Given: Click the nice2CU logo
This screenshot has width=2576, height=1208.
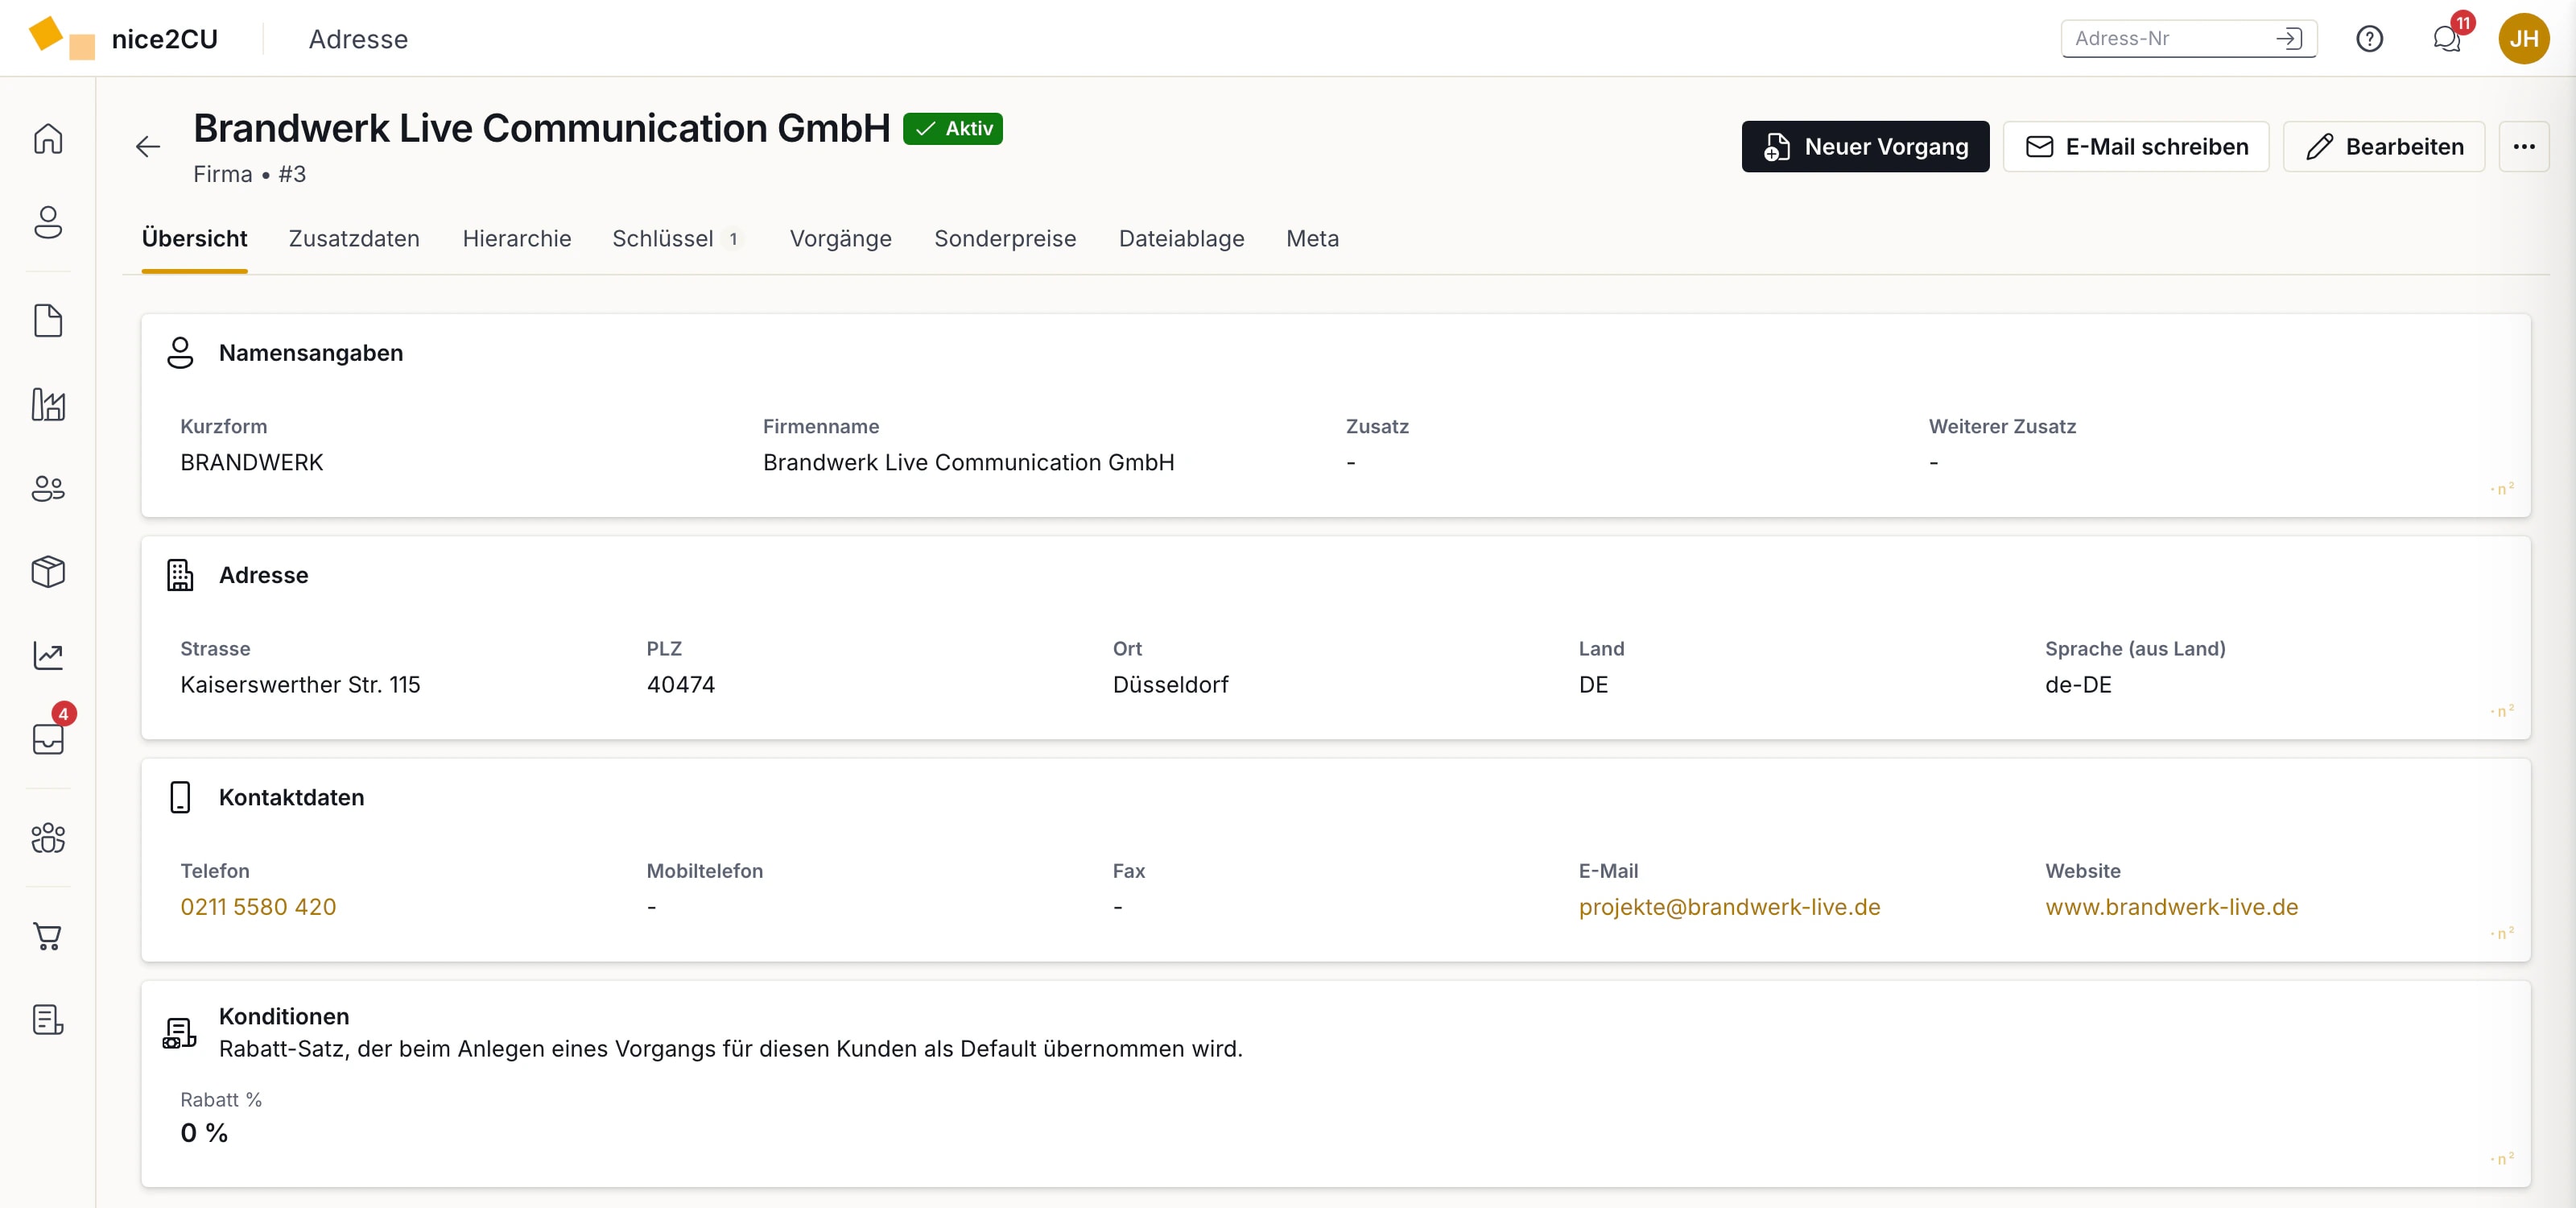Looking at the screenshot, I should (x=123, y=39).
